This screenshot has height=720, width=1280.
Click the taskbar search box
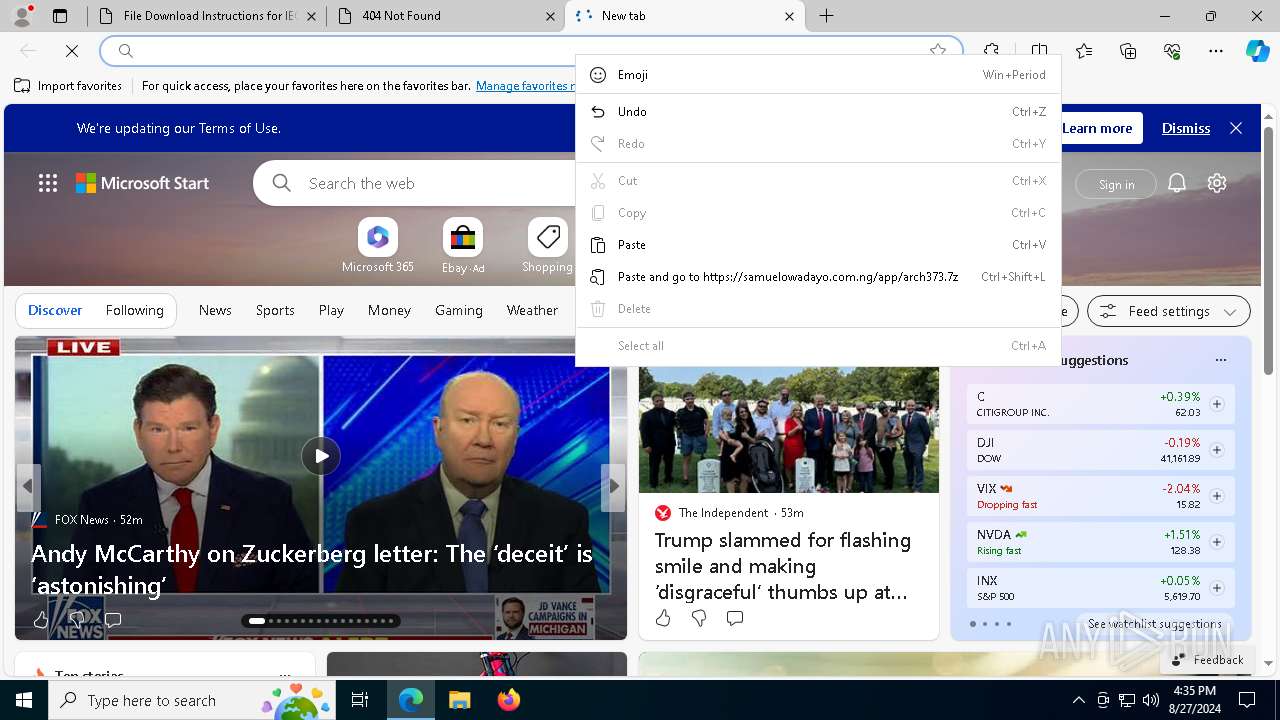click(x=192, y=701)
